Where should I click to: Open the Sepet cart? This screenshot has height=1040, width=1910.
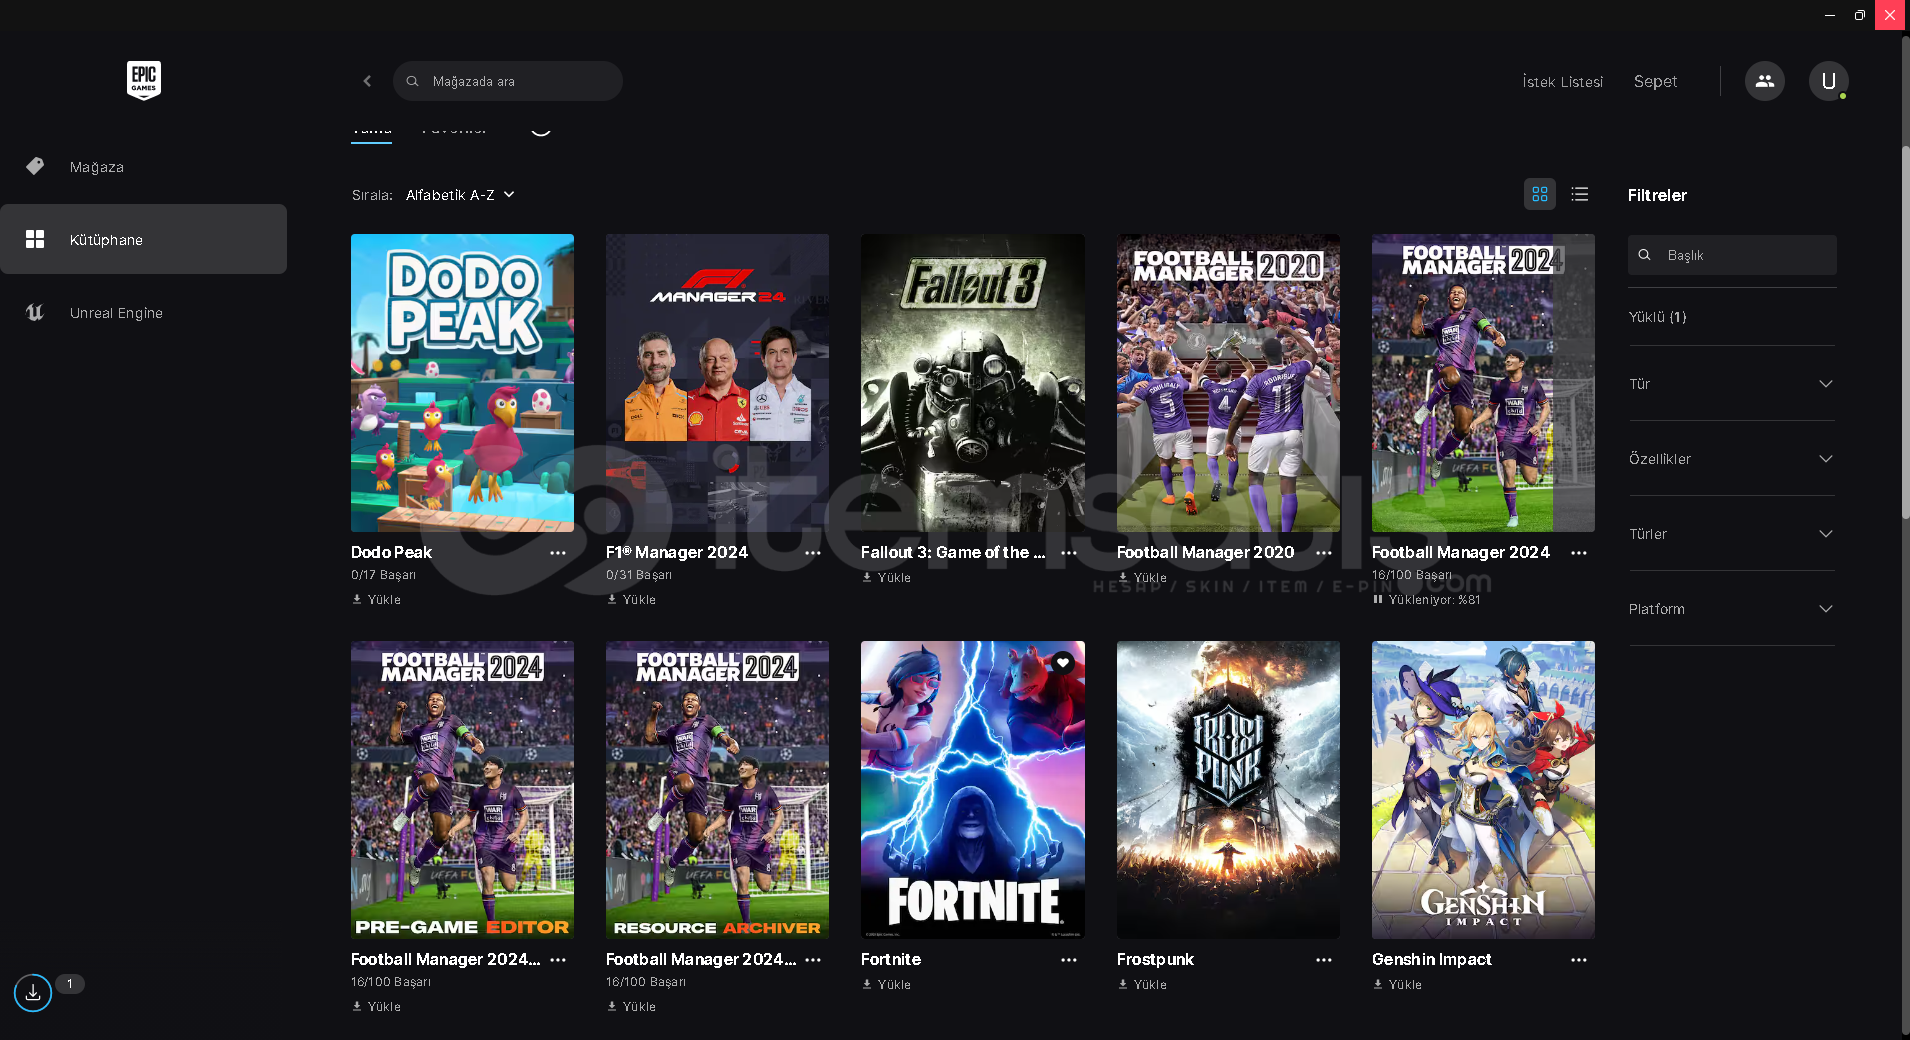pos(1655,82)
